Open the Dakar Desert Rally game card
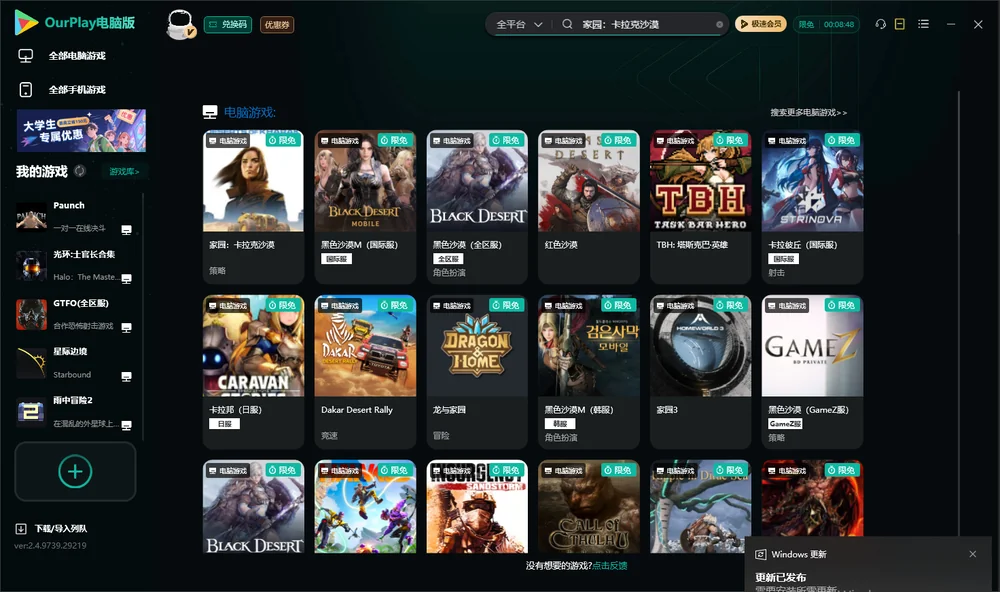This screenshot has height=592, width=1000. [x=365, y=372]
